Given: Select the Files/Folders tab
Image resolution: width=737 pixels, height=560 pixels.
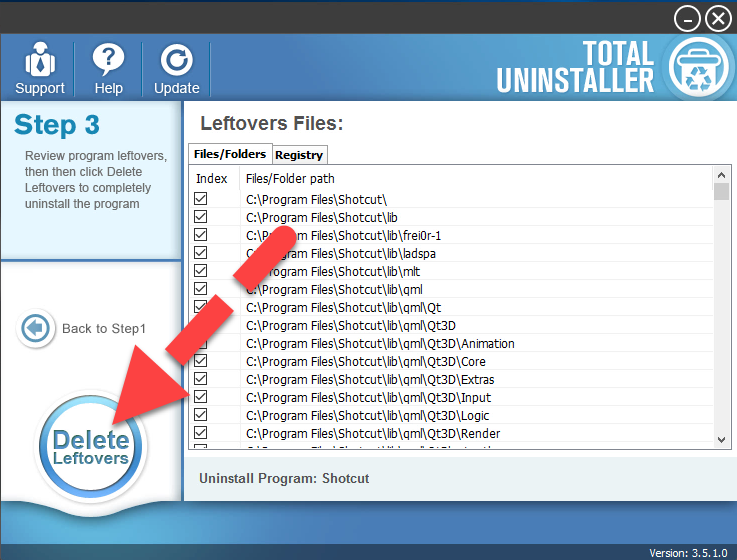Looking at the screenshot, I should (x=230, y=154).
